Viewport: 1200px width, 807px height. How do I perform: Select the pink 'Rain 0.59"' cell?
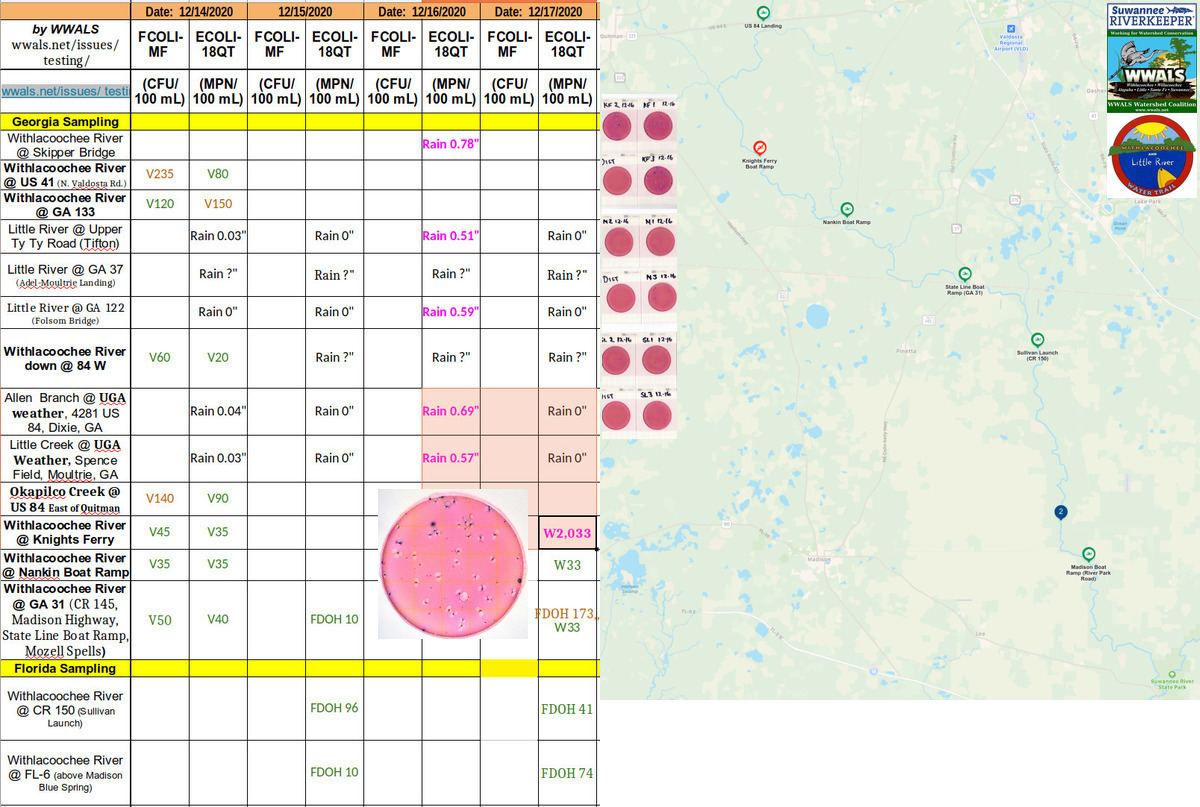tap(451, 312)
